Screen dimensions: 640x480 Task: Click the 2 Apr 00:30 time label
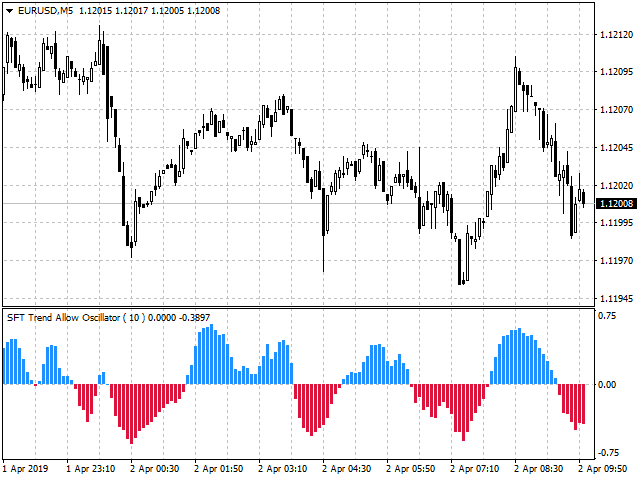coord(155,469)
